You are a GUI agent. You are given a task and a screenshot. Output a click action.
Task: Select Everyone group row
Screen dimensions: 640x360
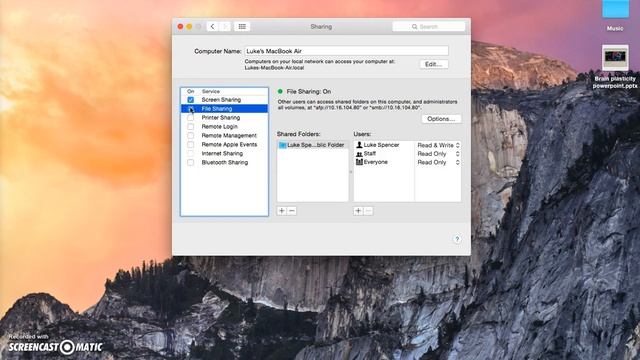[384, 162]
